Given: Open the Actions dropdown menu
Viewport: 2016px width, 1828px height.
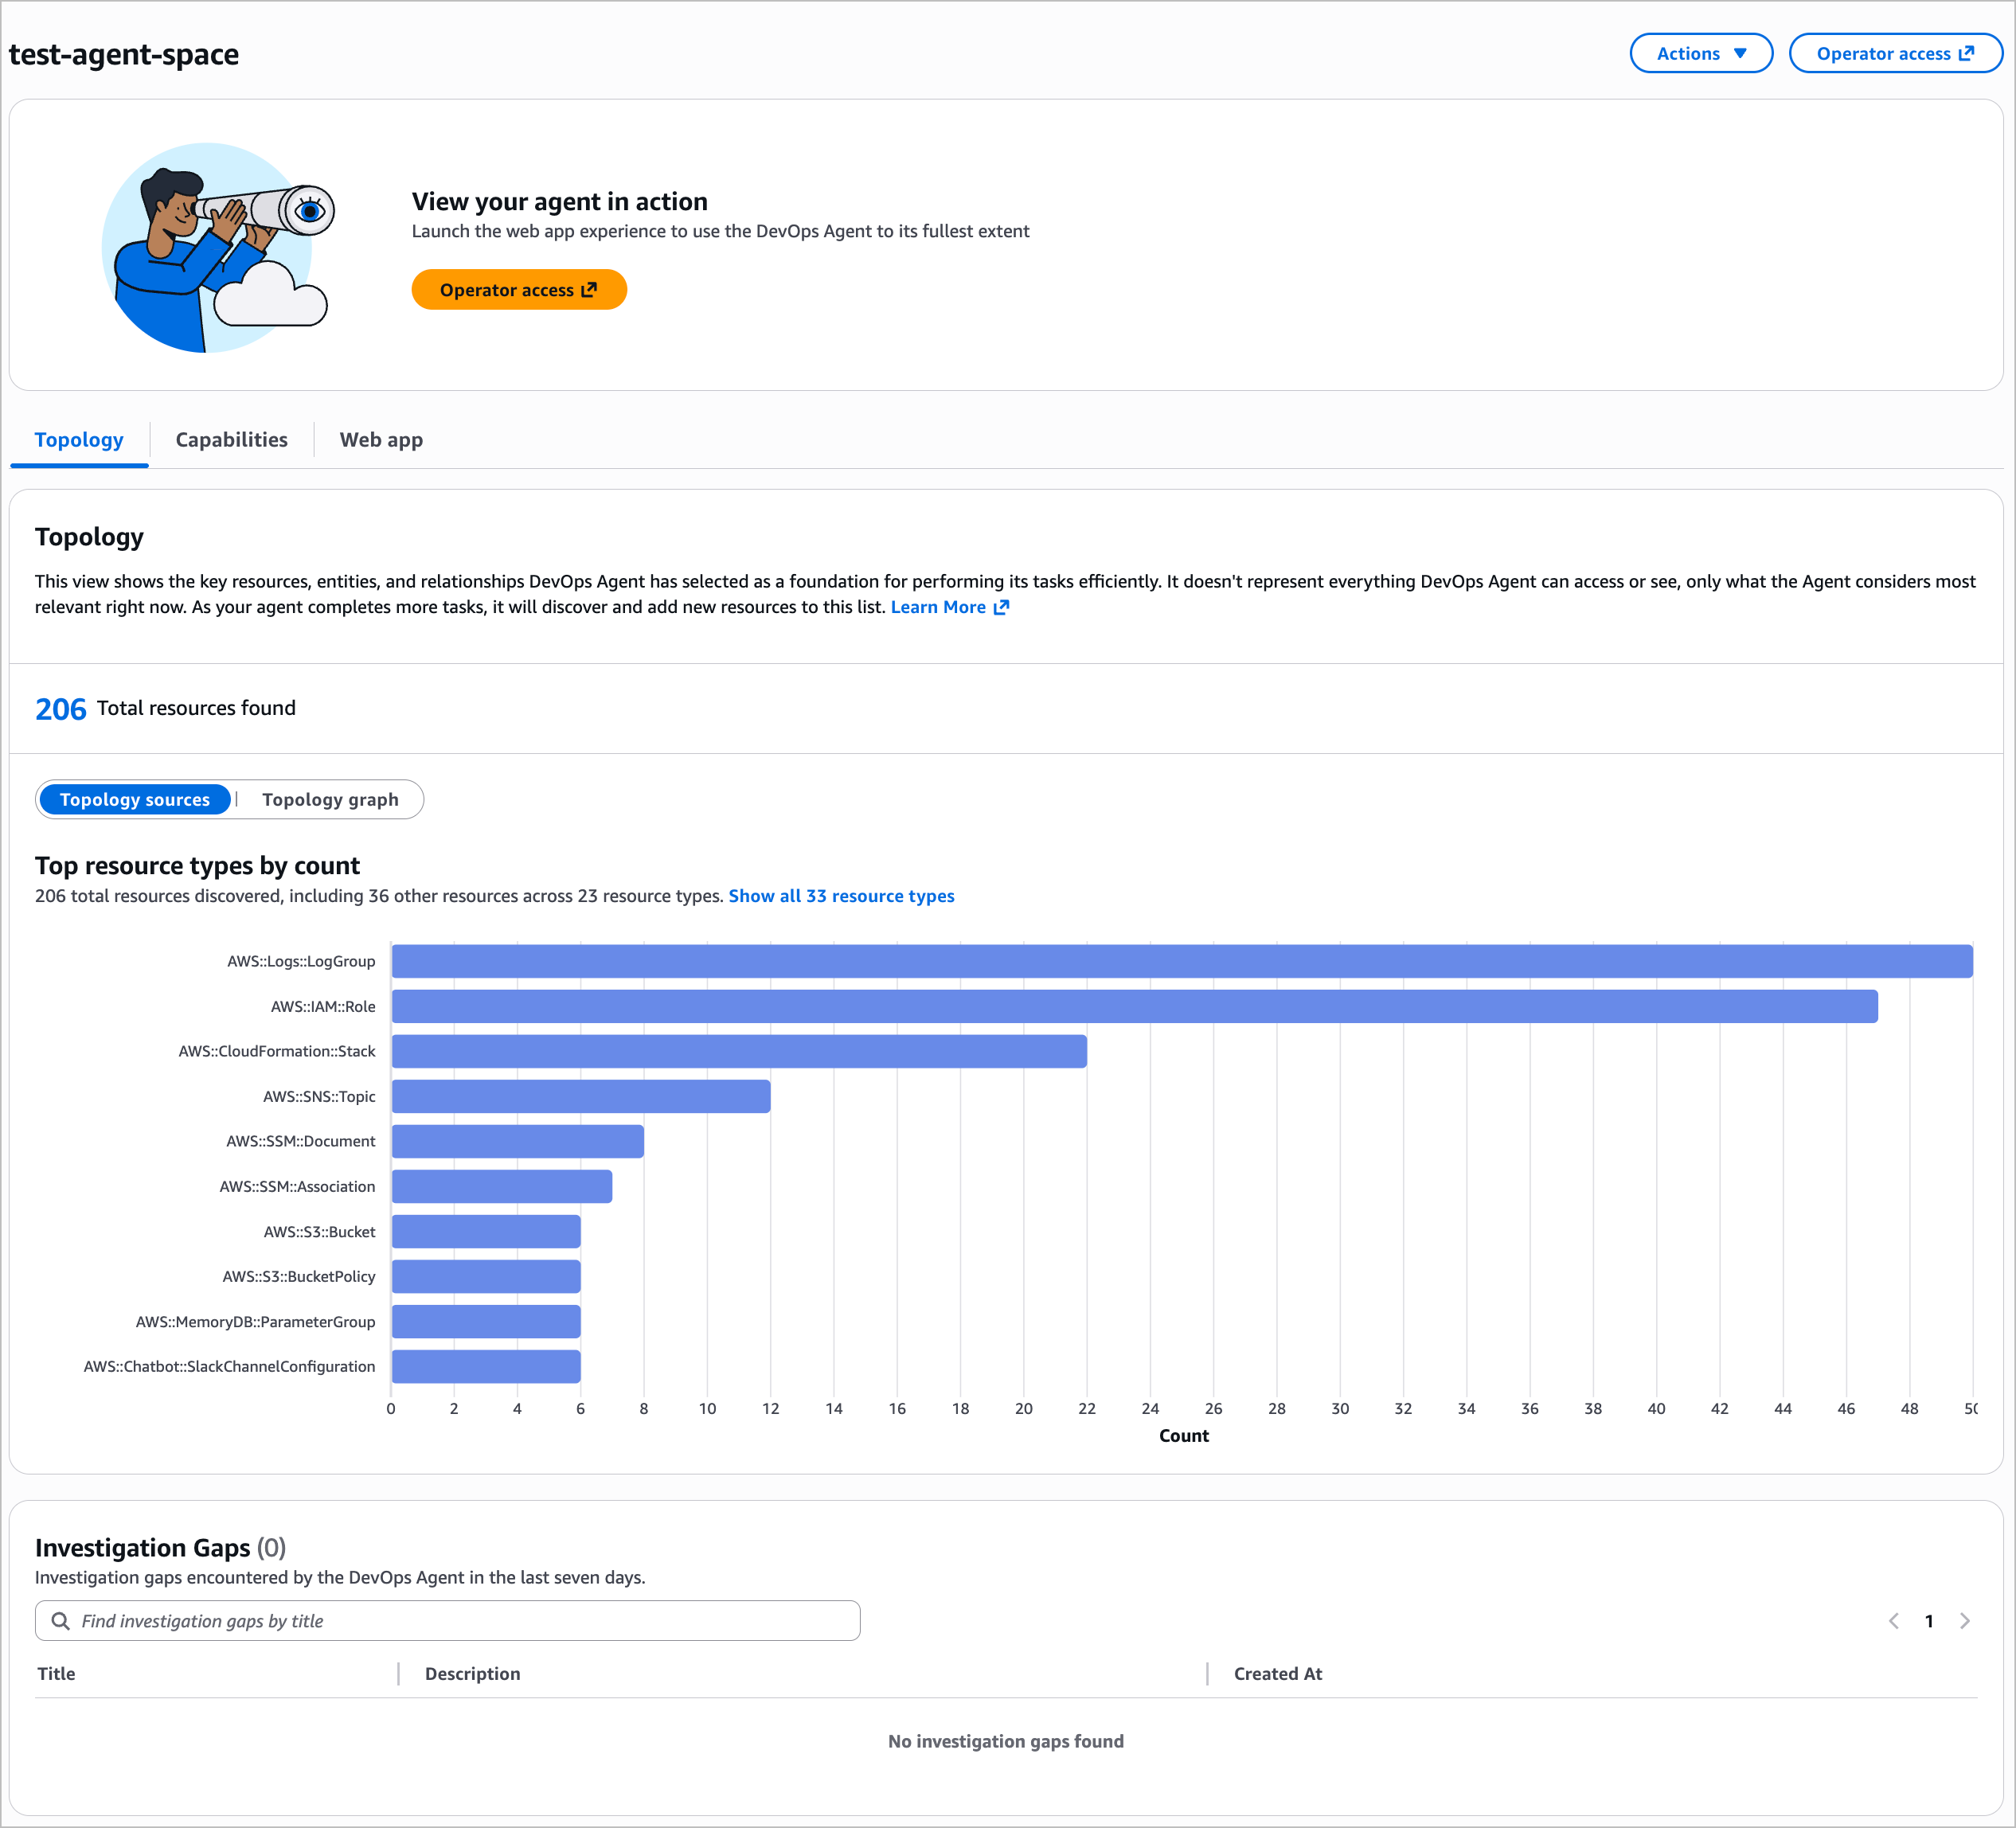Looking at the screenshot, I should pos(1700,54).
